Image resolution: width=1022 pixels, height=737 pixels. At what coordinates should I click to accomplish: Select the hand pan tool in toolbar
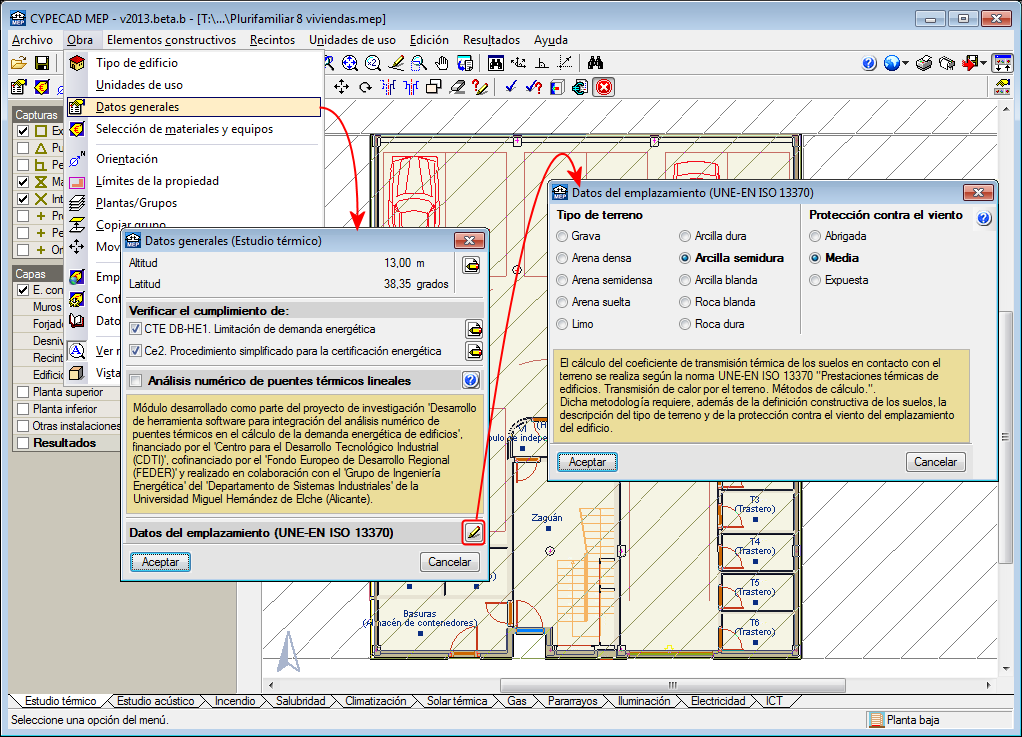(441, 63)
